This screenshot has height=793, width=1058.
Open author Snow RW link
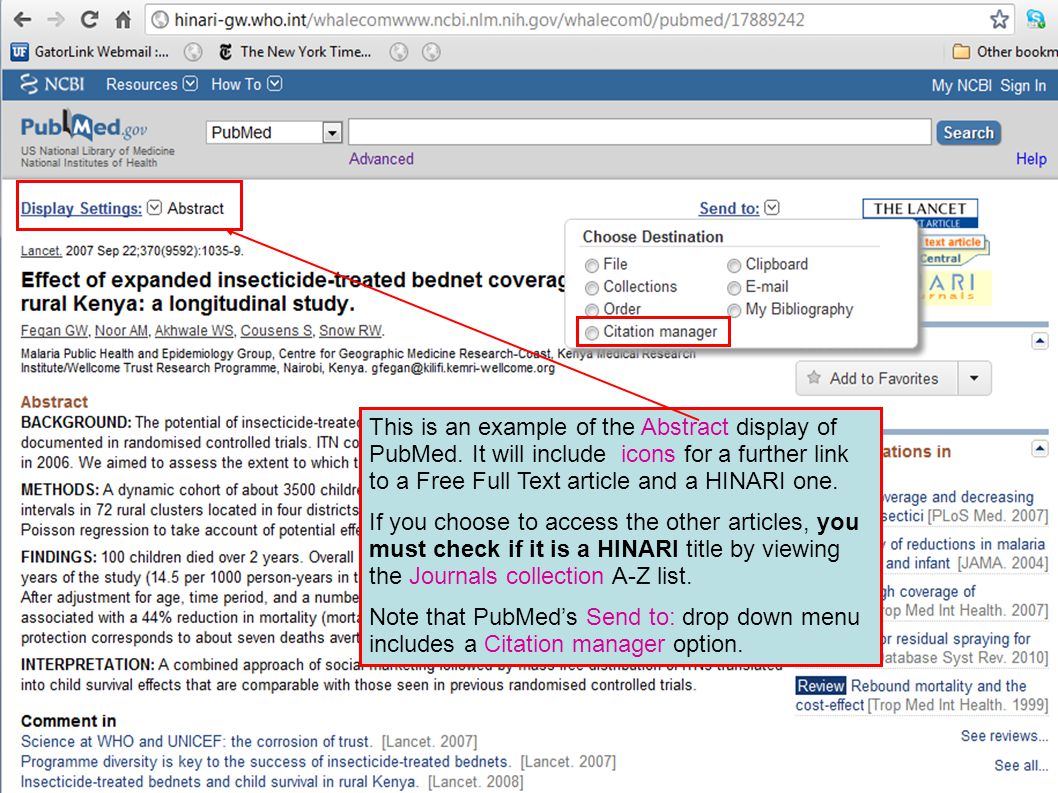pyautogui.click(x=351, y=331)
